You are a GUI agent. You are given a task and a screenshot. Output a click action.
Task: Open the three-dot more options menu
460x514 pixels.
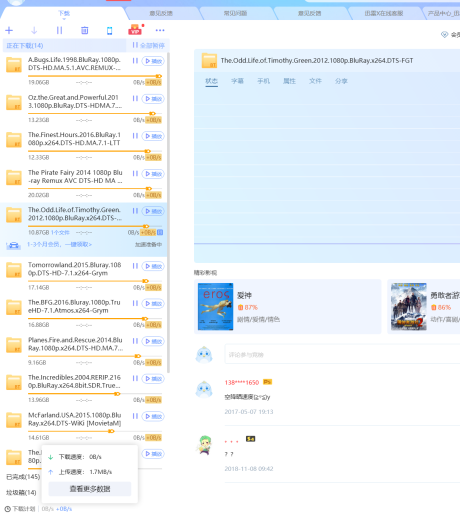(x=160, y=30)
